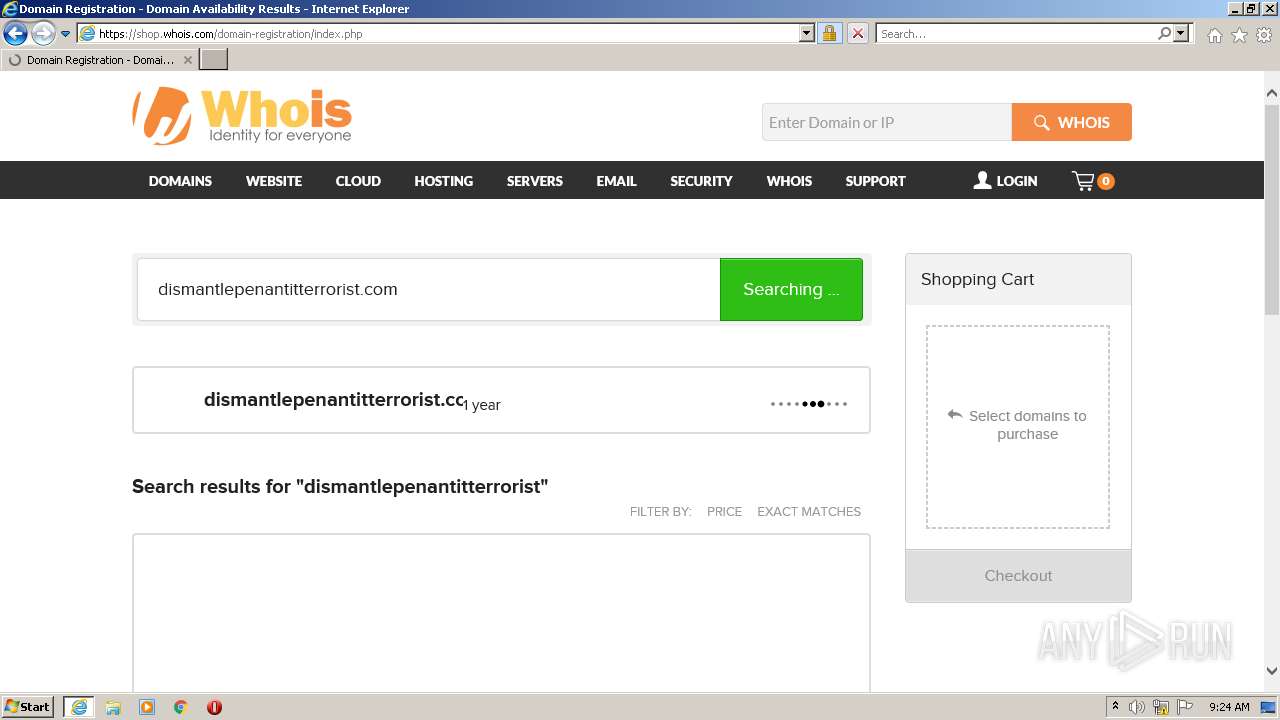Go back with the browser Back arrow
This screenshot has height=720, width=1280.
tap(15, 34)
